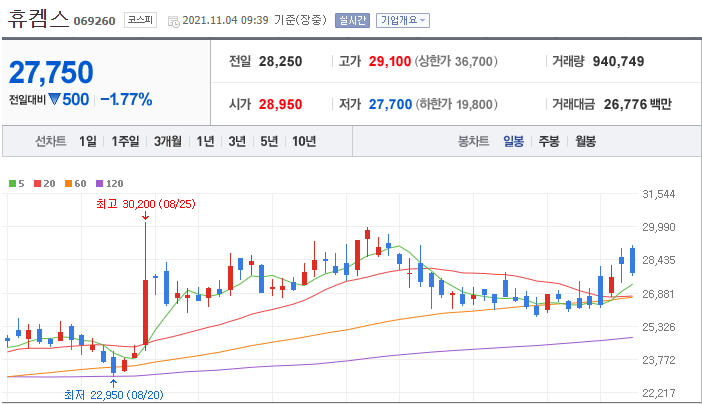Click the last blue candlestick on the chart
The image size is (702, 404).
(633, 260)
